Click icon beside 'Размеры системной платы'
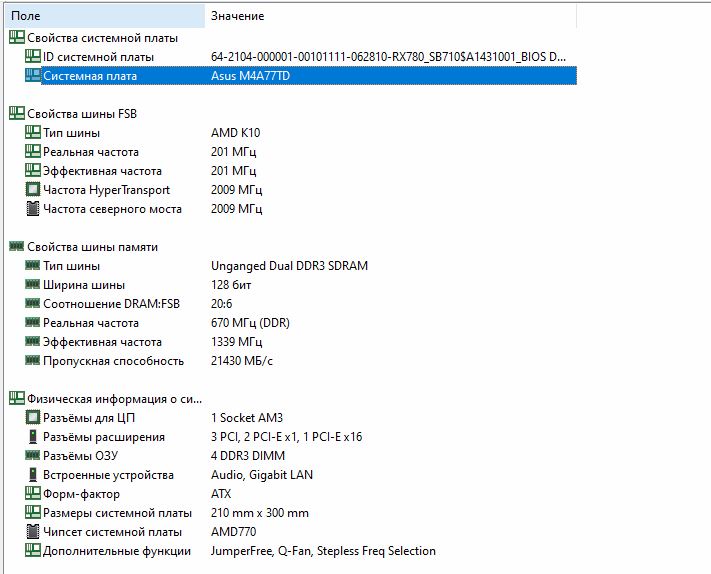 (33, 512)
